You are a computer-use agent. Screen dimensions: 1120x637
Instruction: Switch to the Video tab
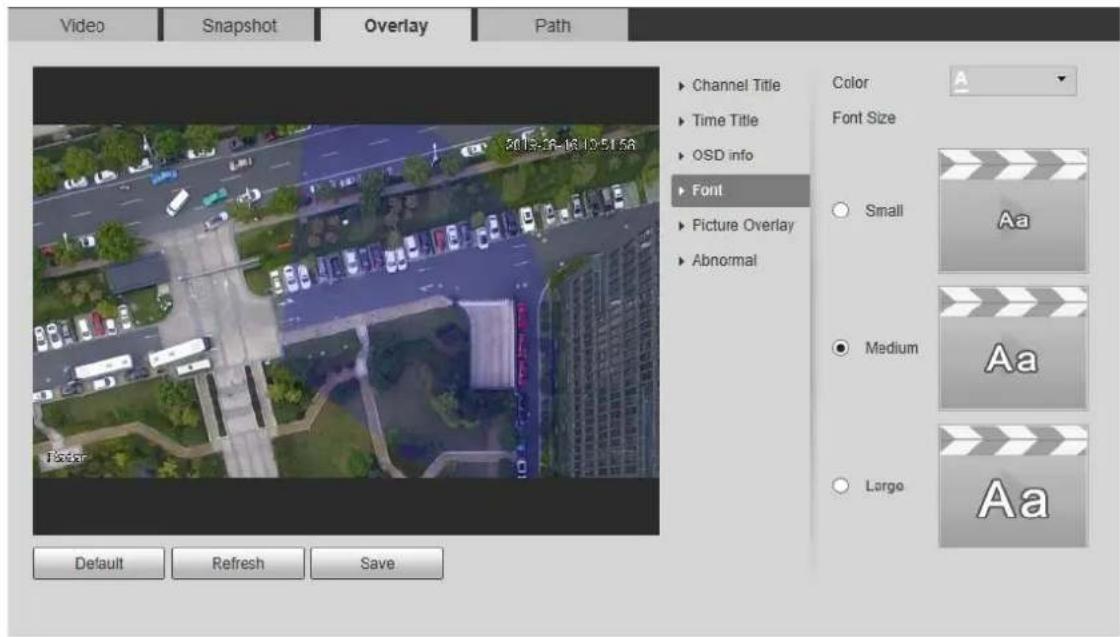[x=83, y=26]
